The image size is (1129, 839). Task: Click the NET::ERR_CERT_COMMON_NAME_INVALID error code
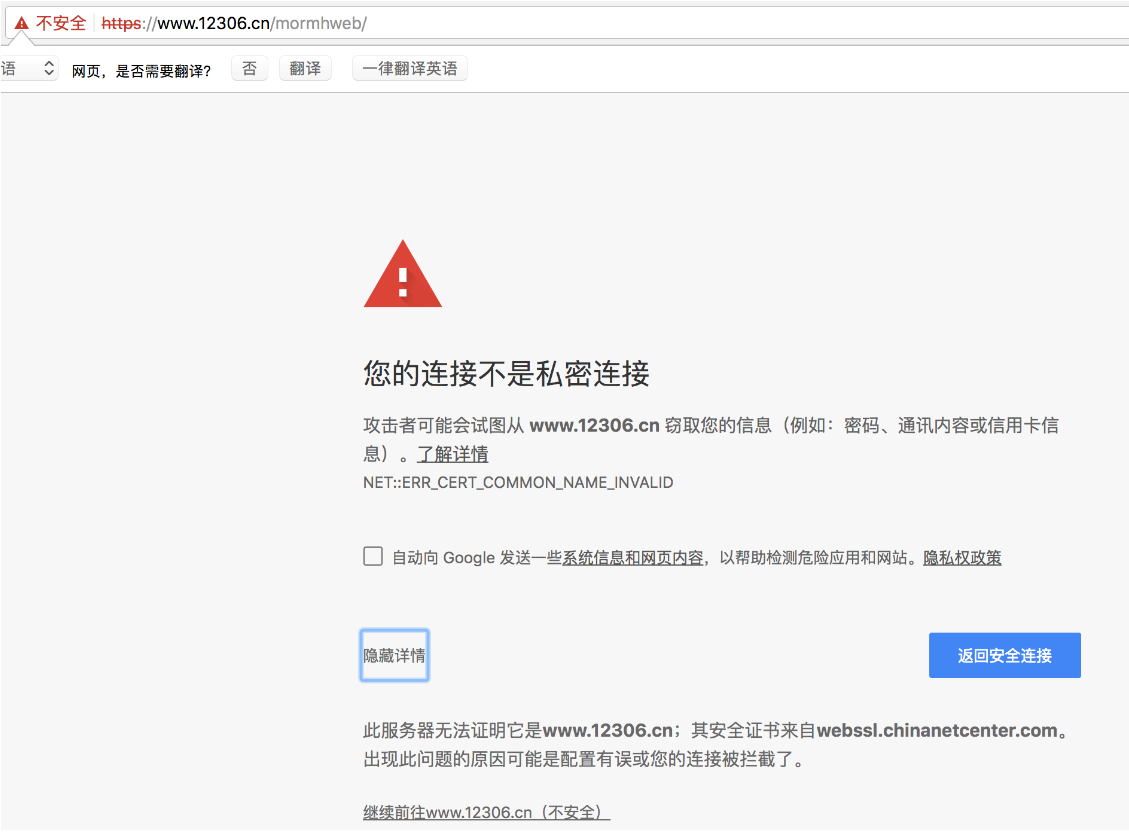[x=518, y=482]
